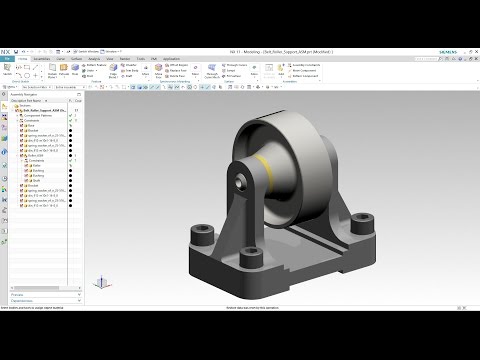Open Part Navigator in resource bar
Screen dimensions: 480x360
pyautogui.click(x=4, y=127)
